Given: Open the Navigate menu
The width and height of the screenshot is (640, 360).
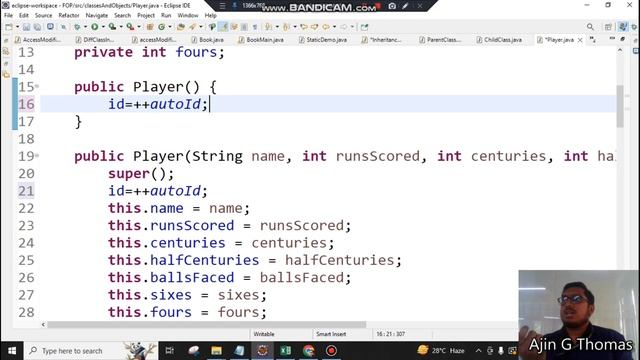Looking at the screenshot, I should point(97,16).
